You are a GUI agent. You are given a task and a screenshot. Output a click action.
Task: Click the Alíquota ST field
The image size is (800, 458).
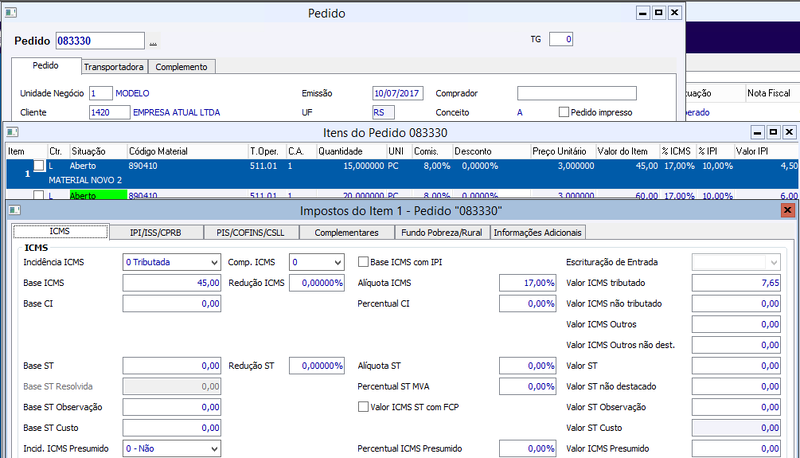[x=528, y=366]
